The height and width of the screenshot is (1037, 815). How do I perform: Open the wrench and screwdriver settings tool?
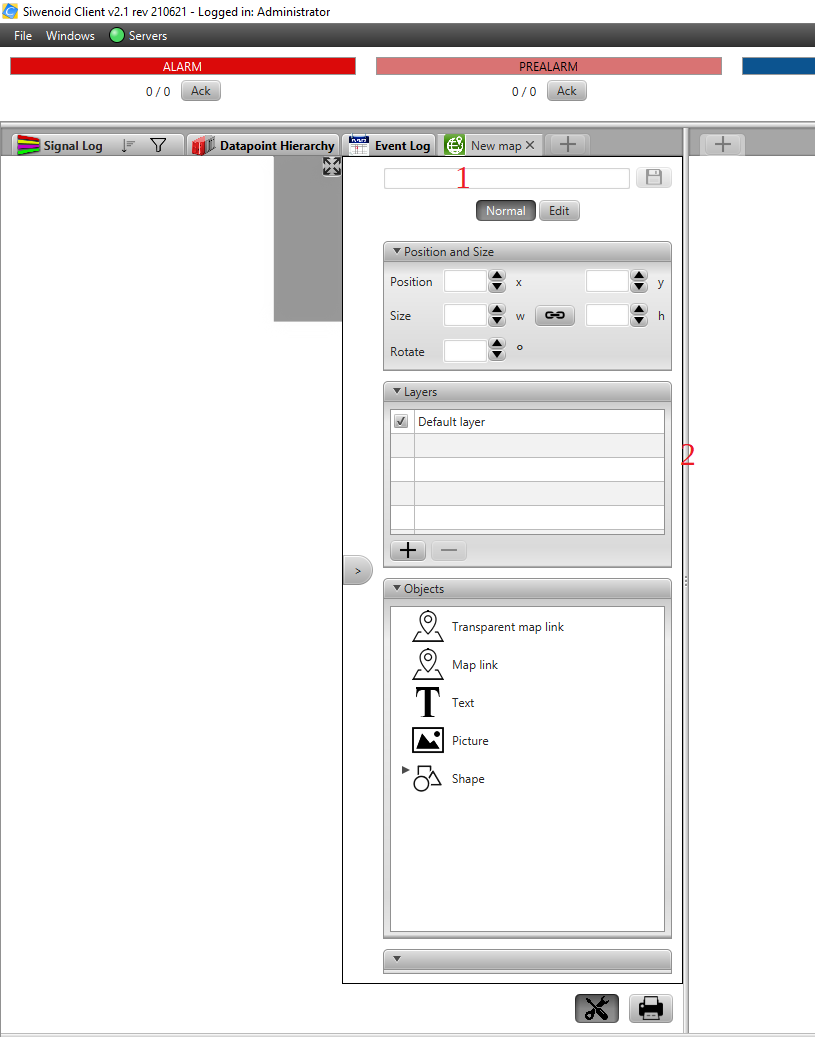(596, 1009)
